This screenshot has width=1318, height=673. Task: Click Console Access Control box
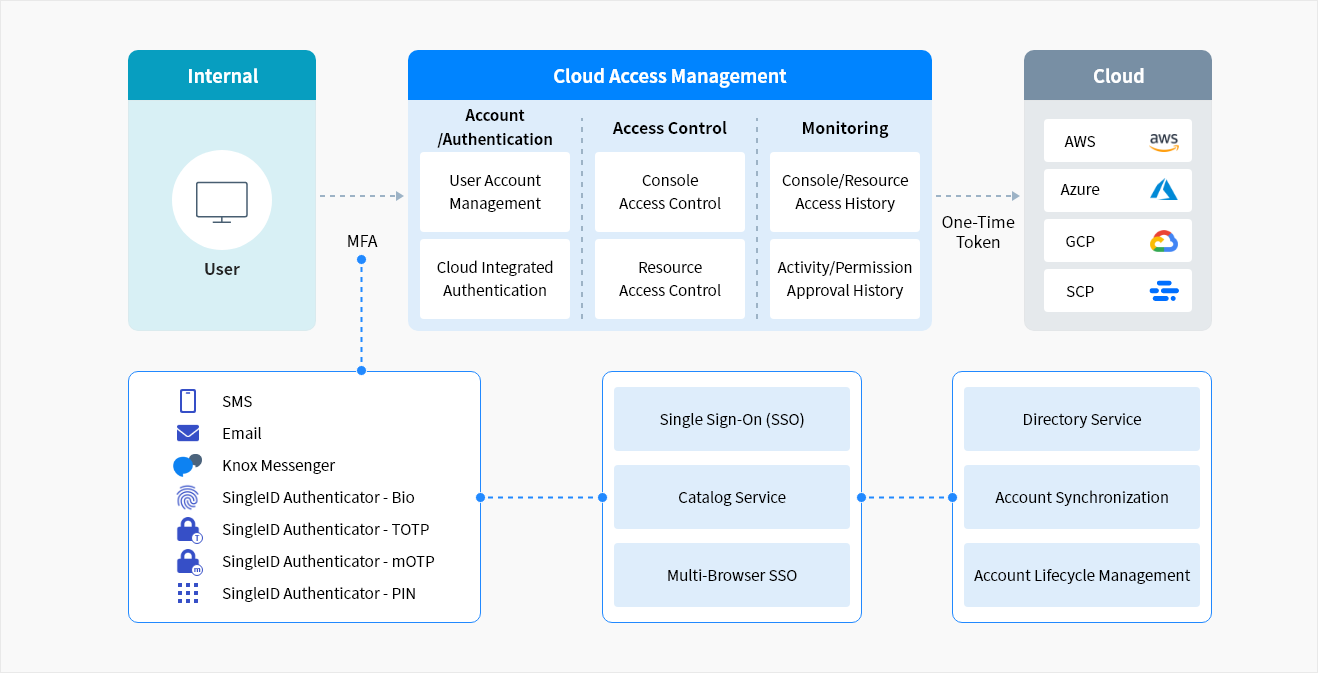(670, 192)
